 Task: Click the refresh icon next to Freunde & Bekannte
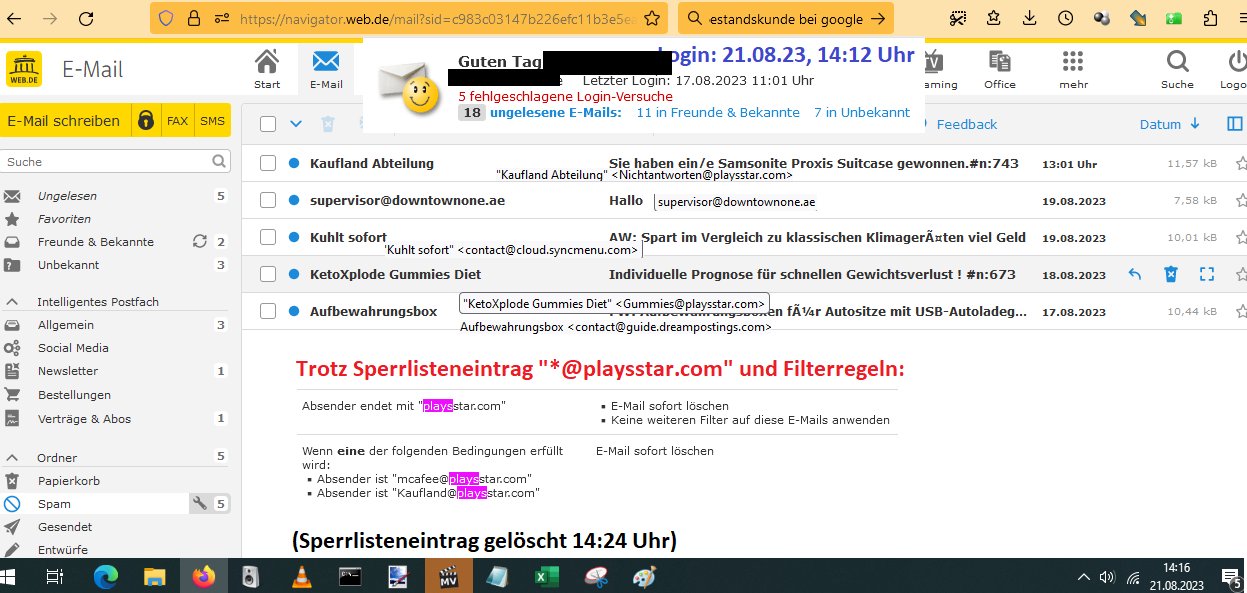[199, 242]
